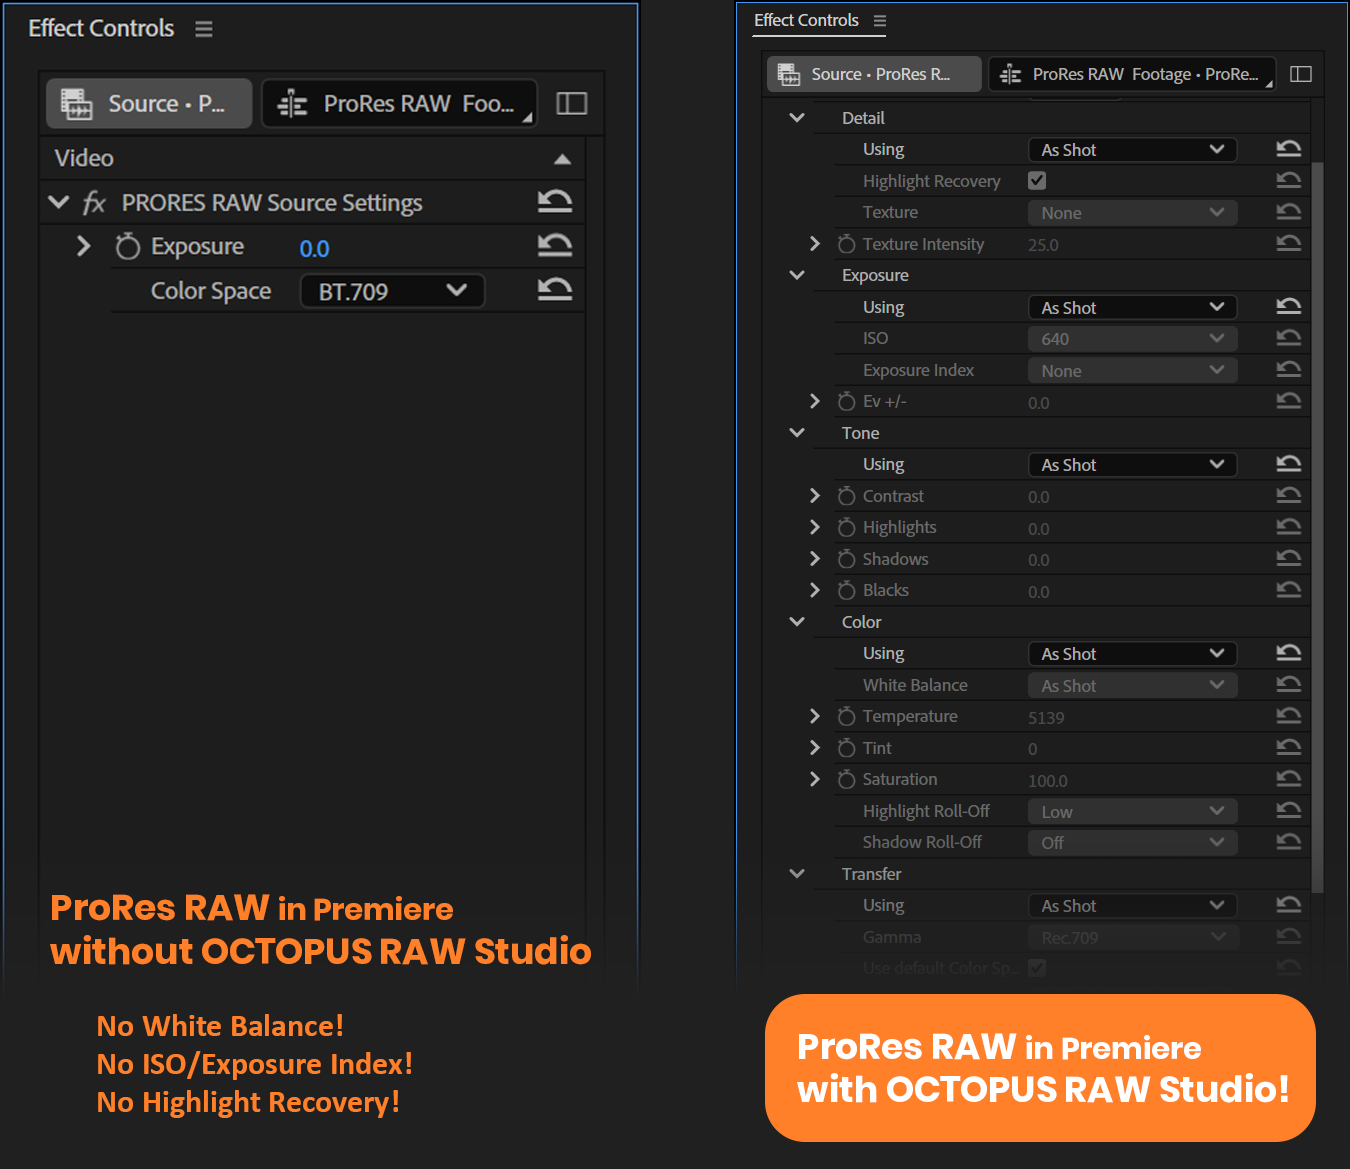Toggle timeline view in left panel

(x=572, y=104)
